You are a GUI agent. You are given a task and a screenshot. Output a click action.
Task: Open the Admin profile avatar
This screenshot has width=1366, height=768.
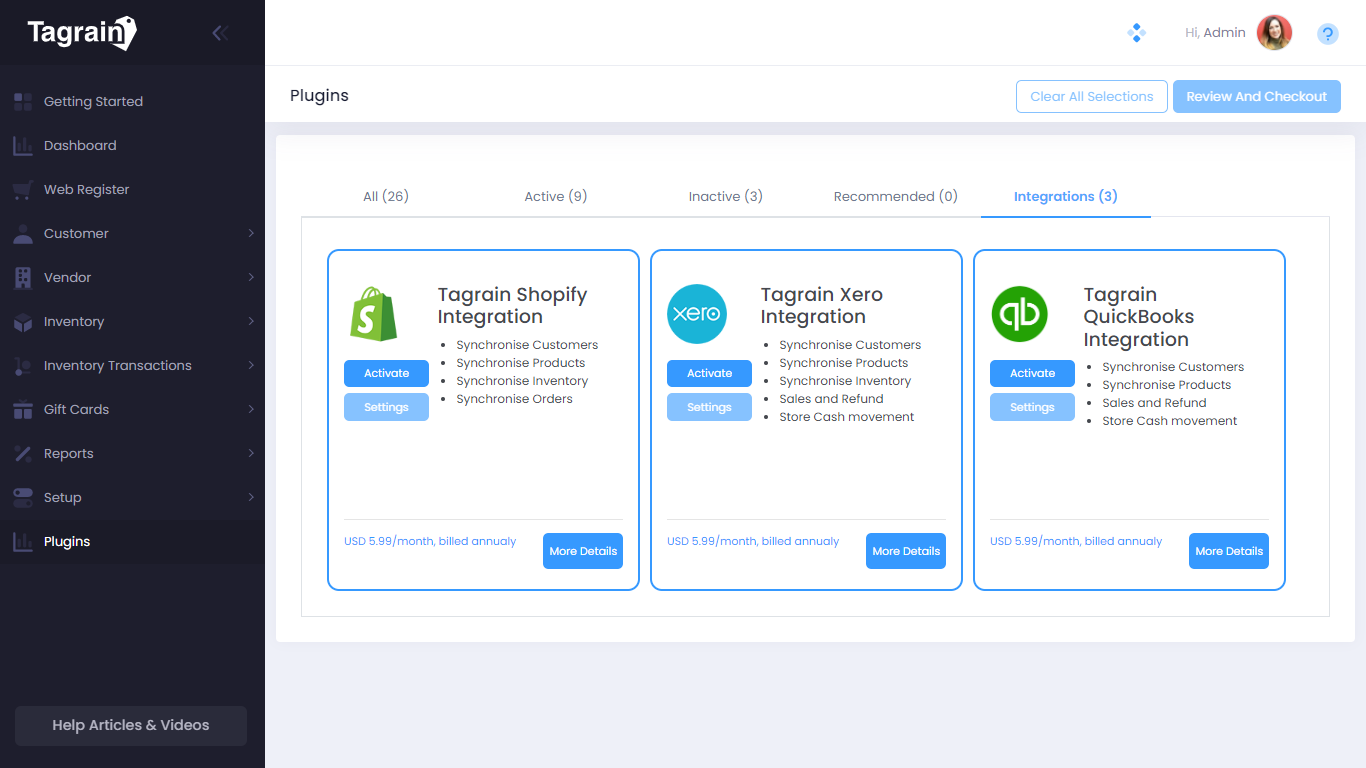1274,33
